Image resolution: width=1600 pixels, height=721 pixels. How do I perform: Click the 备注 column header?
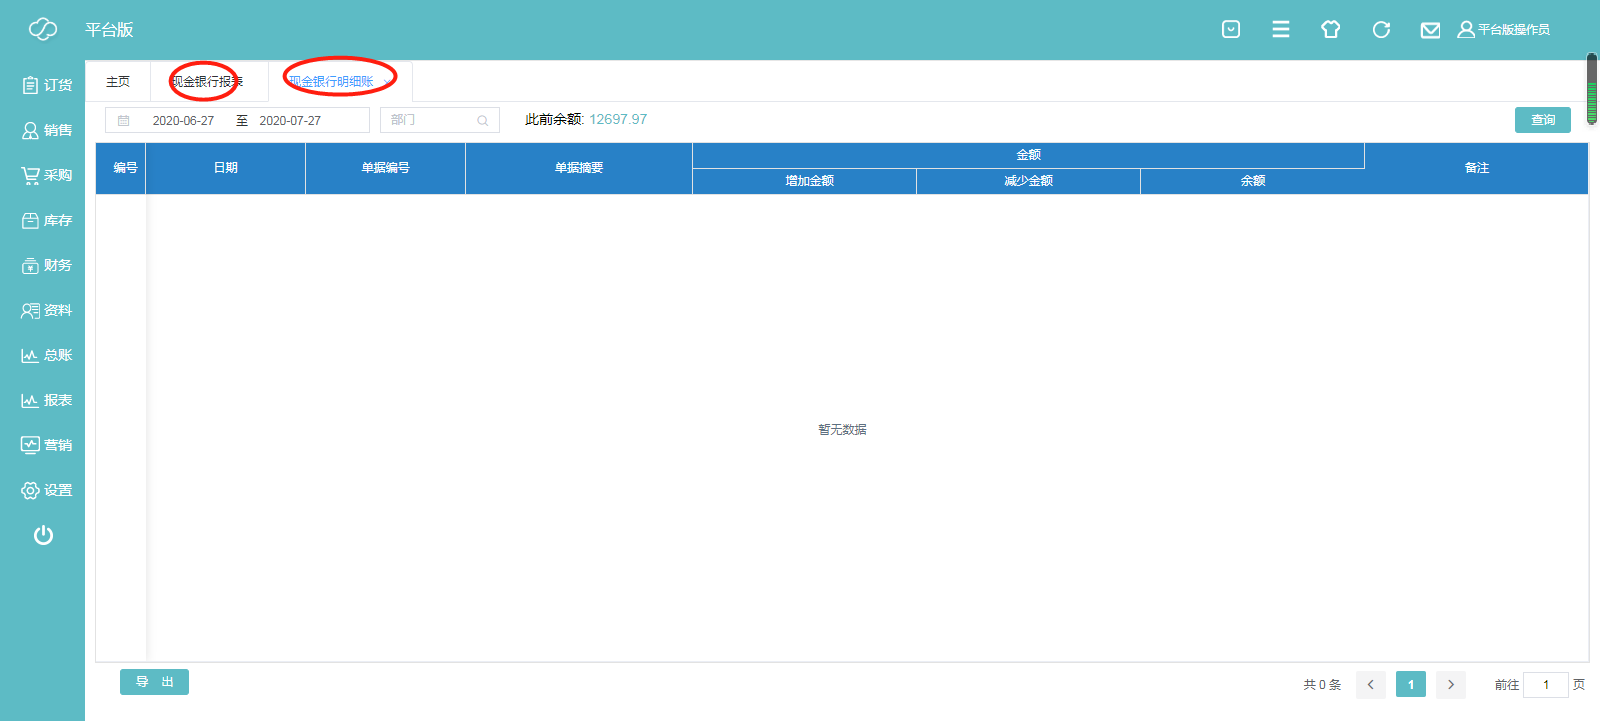(x=1477, y=168)
